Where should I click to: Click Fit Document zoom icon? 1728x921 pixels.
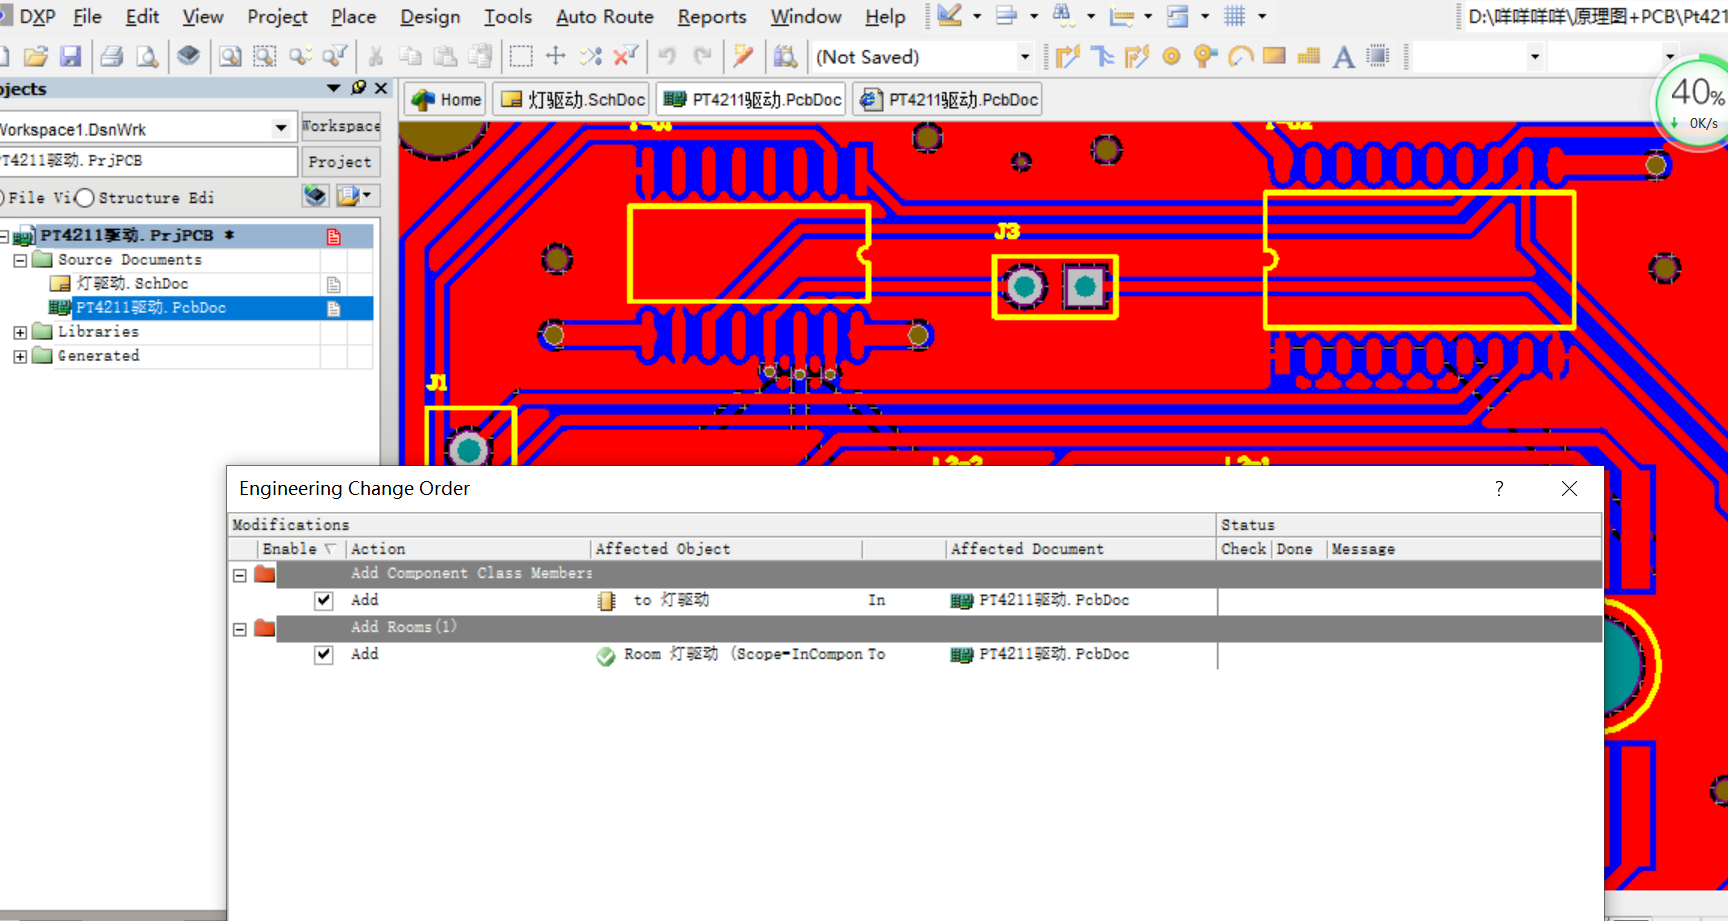[x=230, y=57]
